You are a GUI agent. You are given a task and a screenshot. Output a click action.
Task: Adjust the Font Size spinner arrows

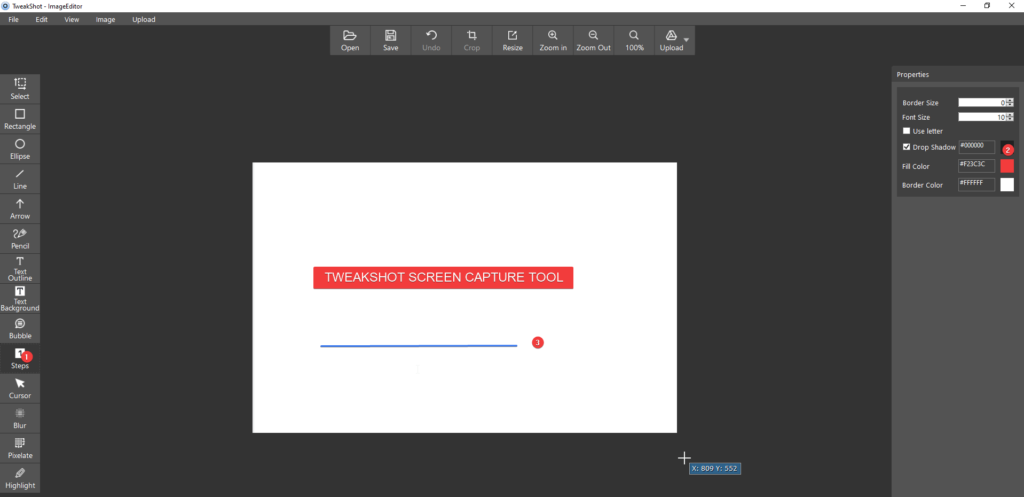click(x=1010, y=117)
